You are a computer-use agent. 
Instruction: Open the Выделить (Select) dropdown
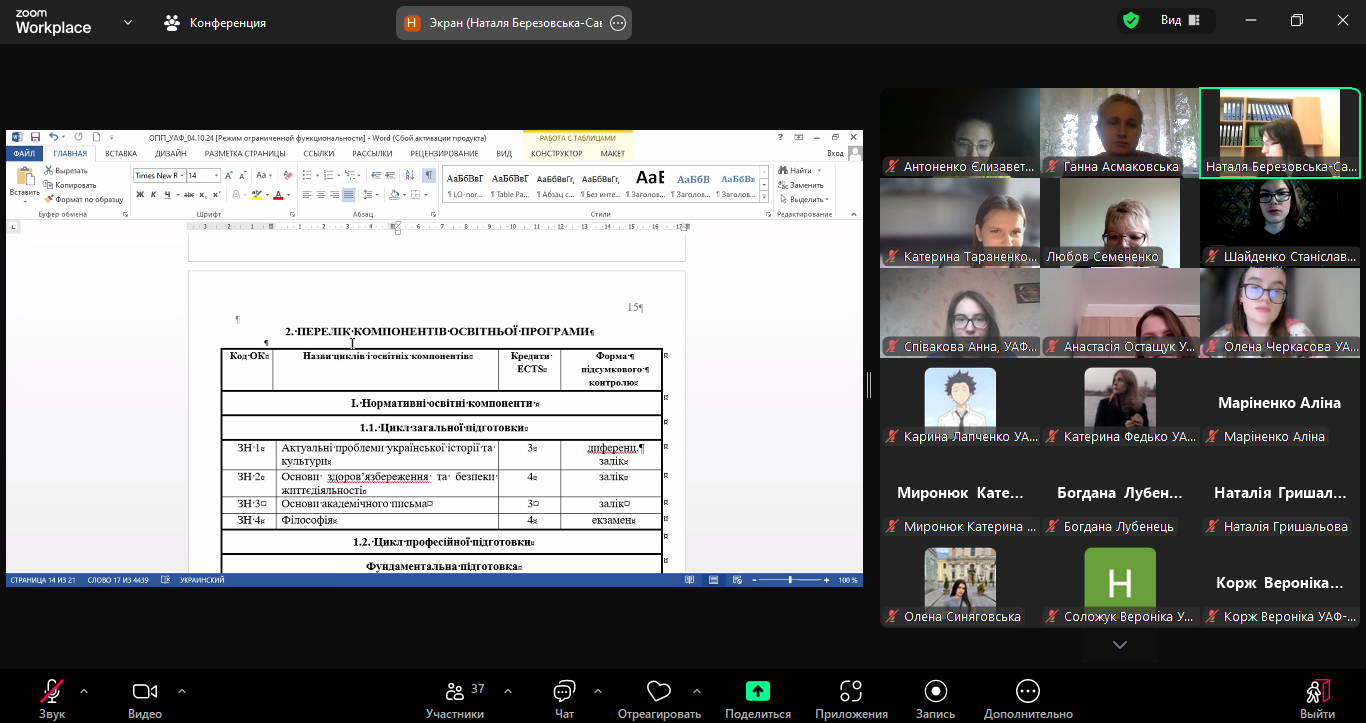[x=803, y=199]
